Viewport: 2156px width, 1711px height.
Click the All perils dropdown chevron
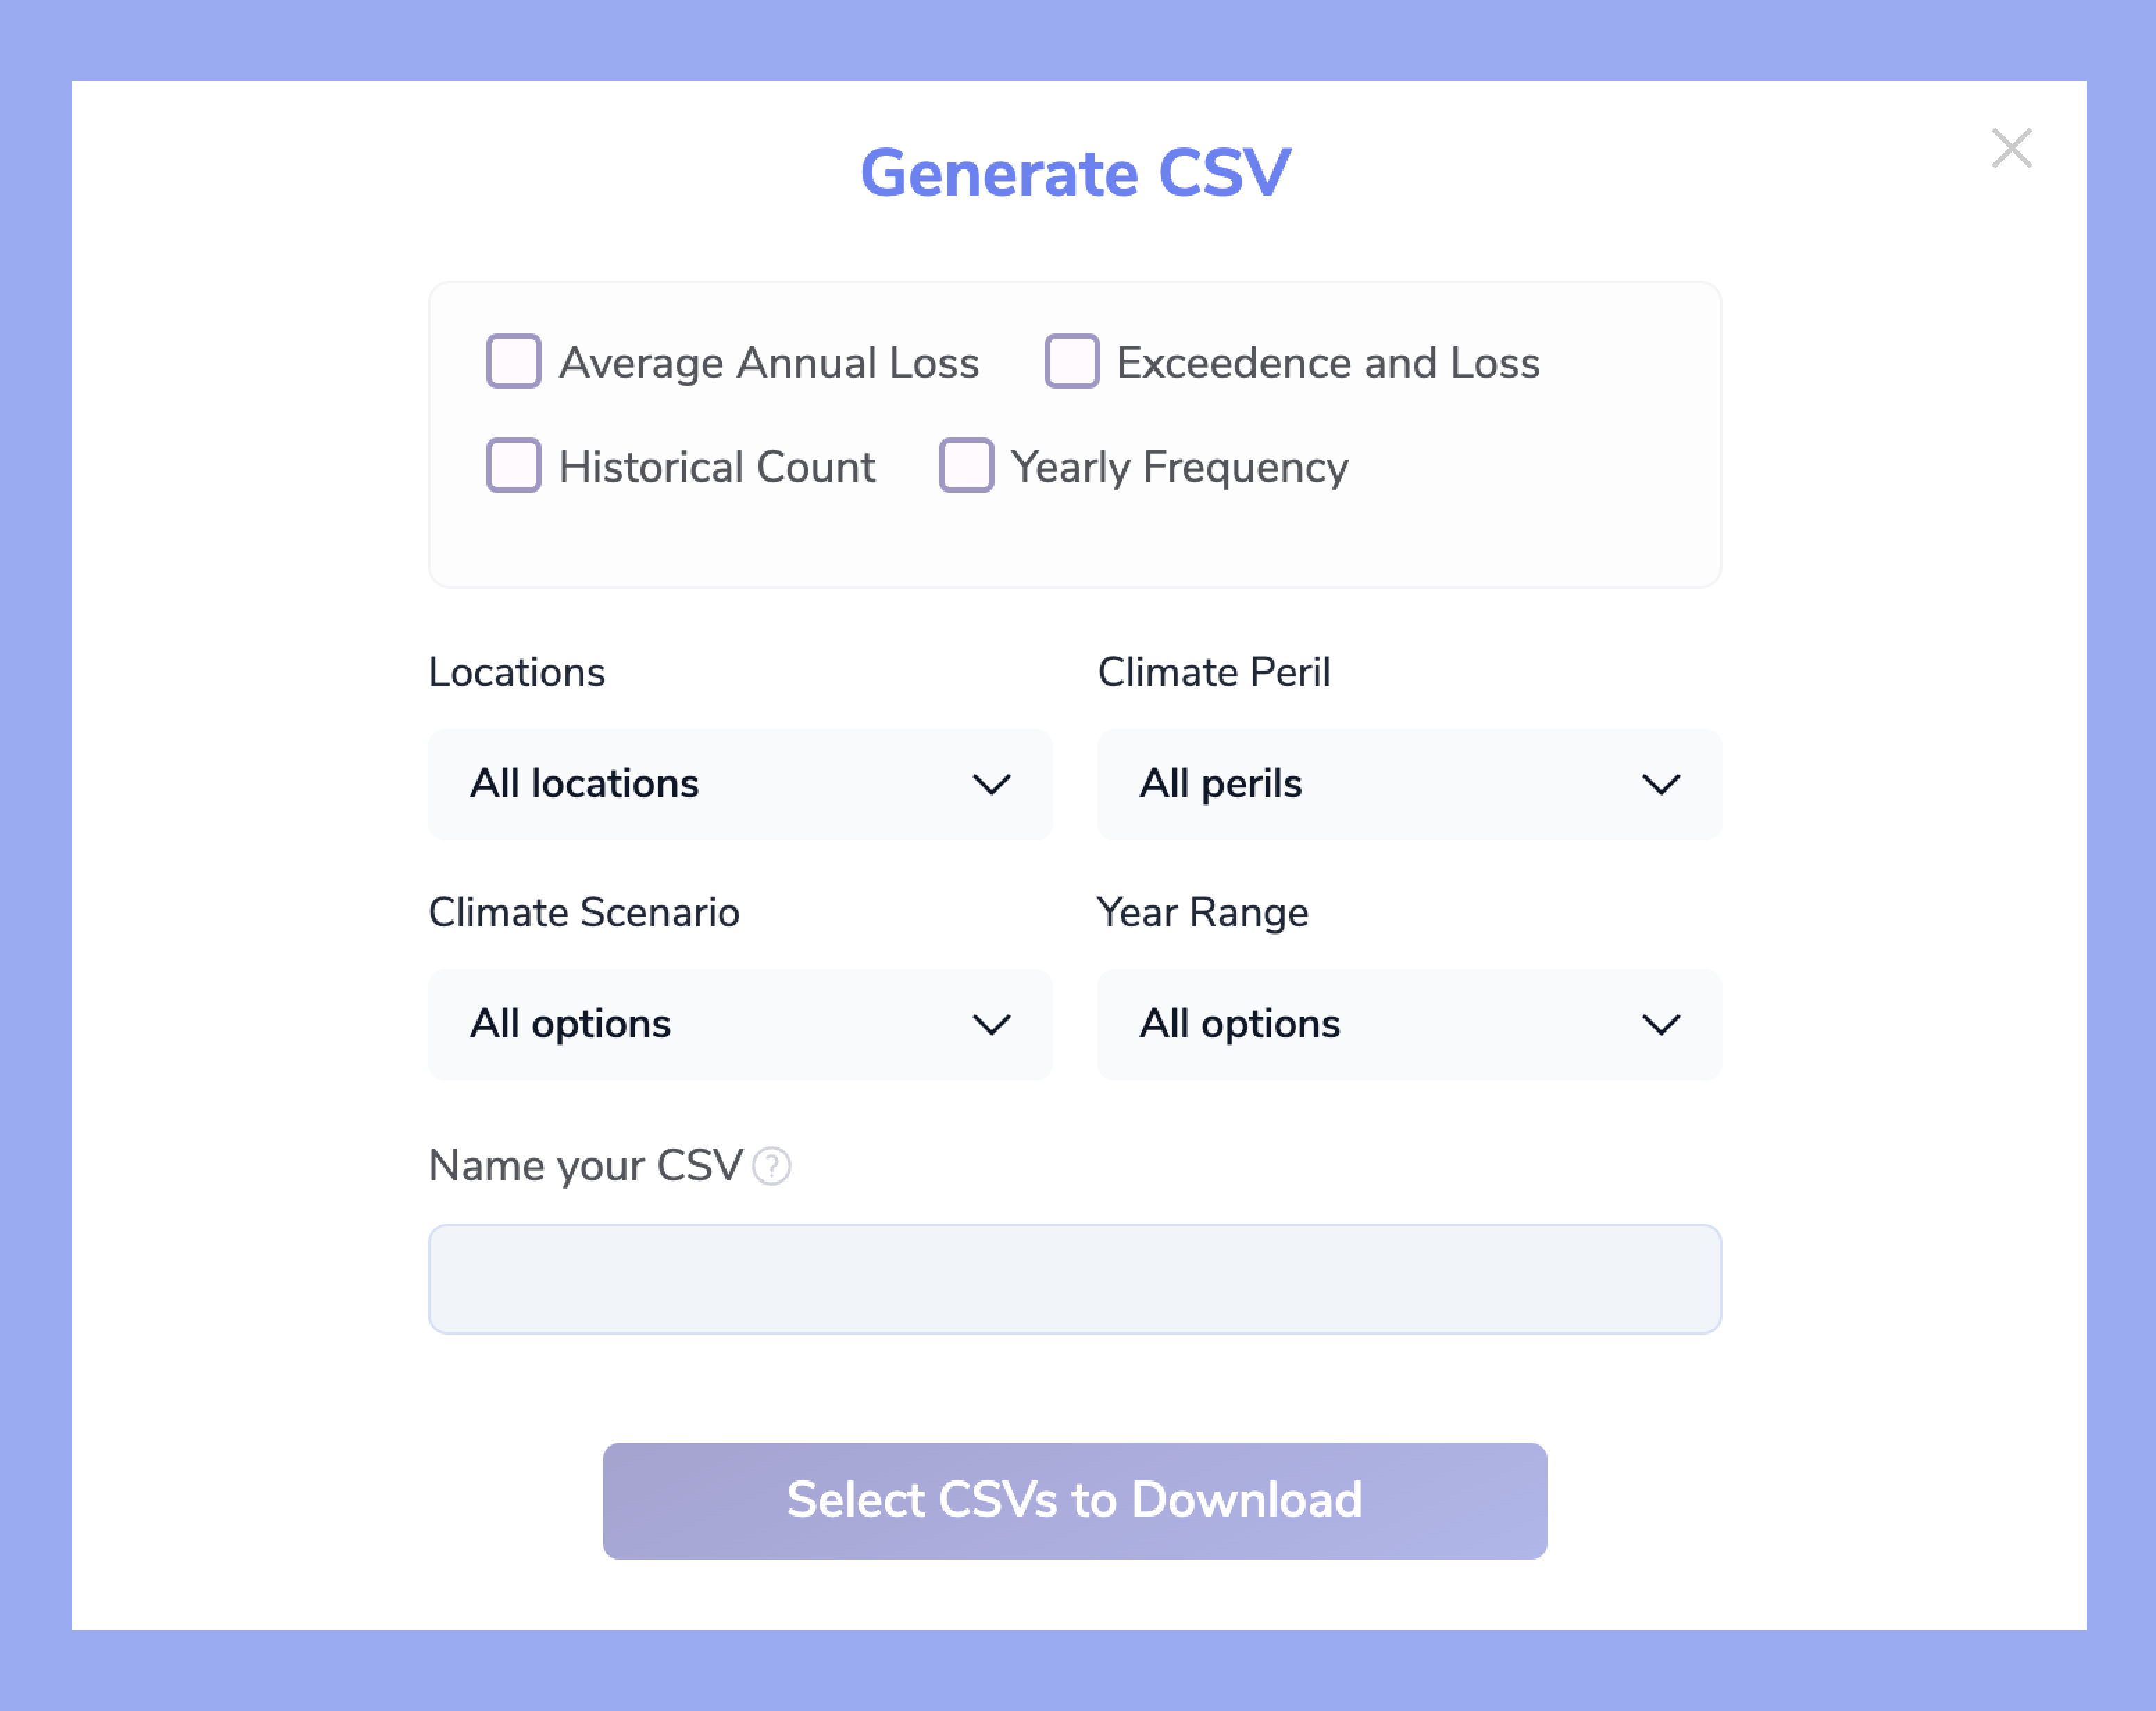[x=1664, y=784]
